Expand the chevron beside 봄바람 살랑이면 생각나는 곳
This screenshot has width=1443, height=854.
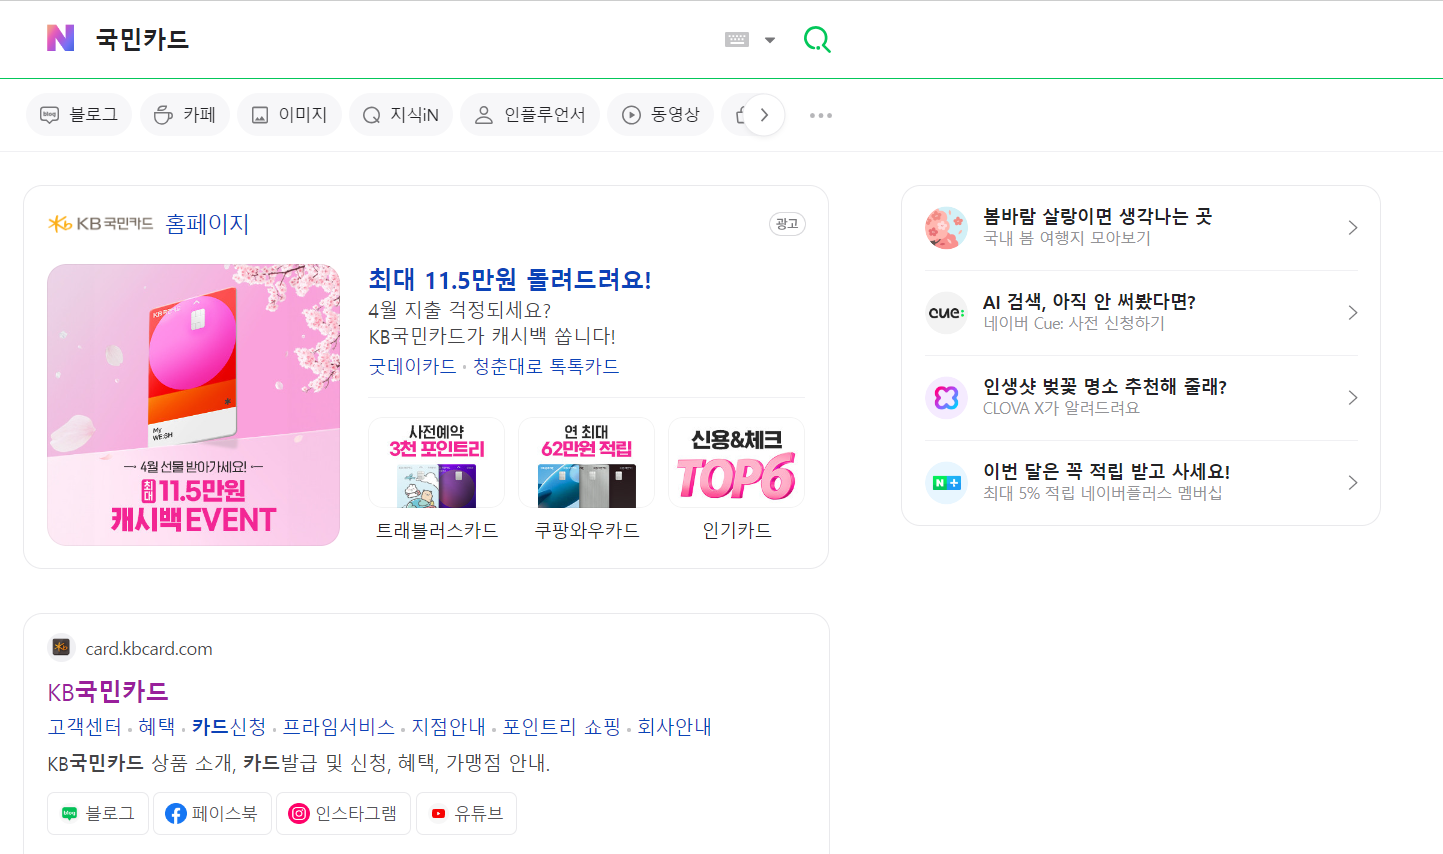point(1352,228)
